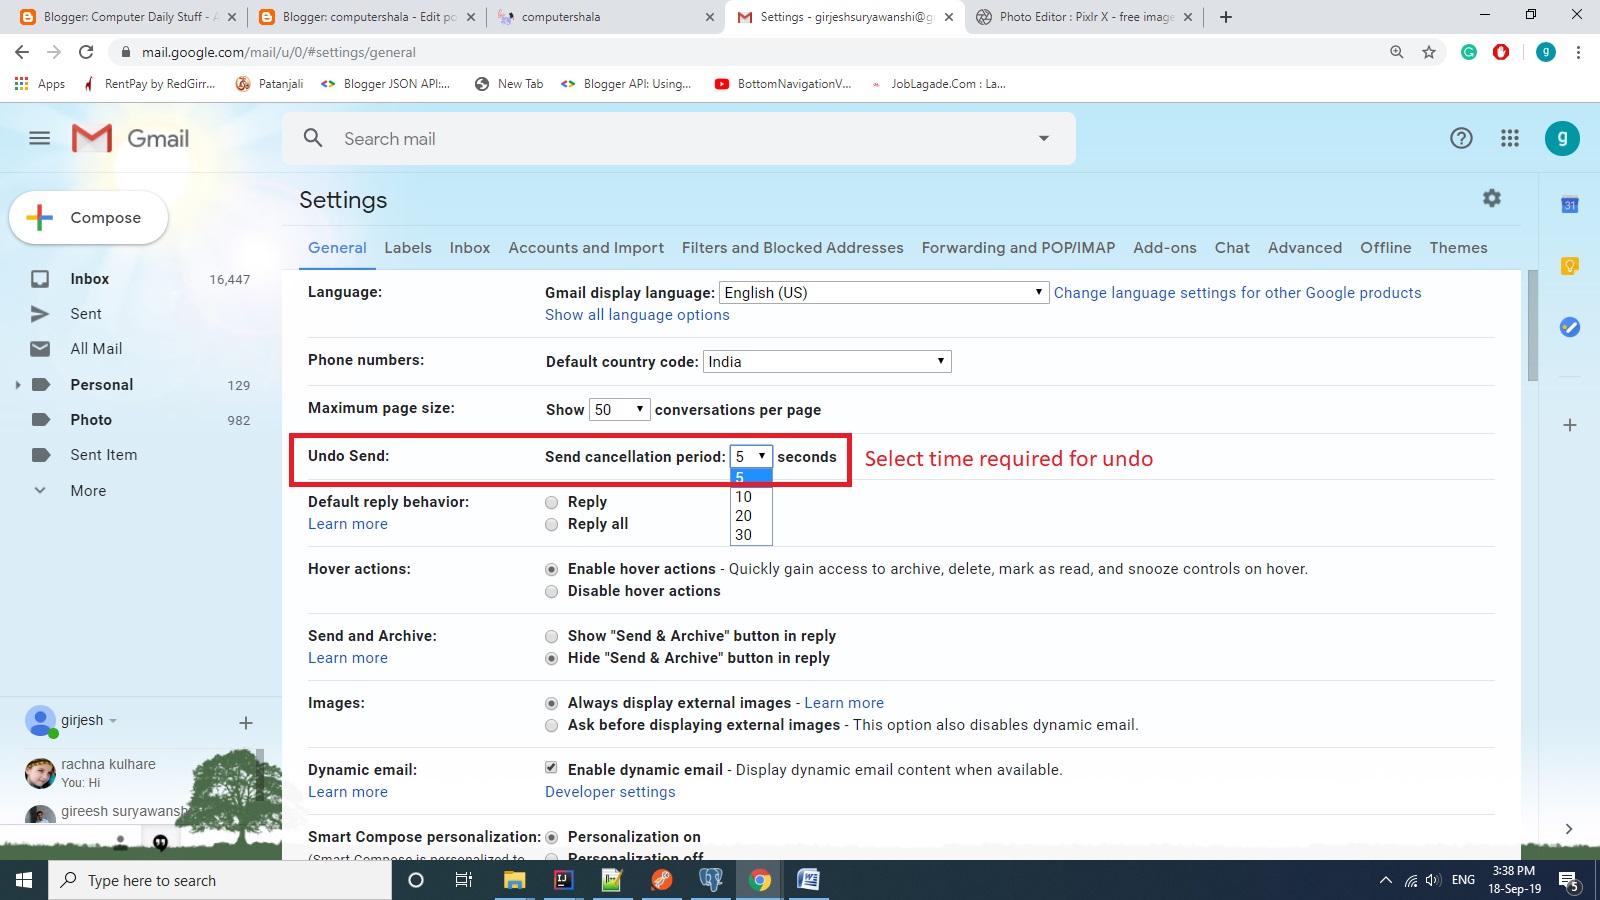Image resolution: width=1600 pixels, height=900 pixels.
Task: Get add-ons with the plus icon
Action: [x=1570, y=425]
